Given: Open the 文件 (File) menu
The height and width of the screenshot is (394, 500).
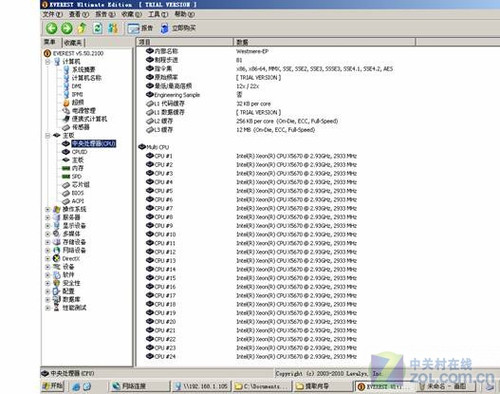Looking at the screenshot, I should pyautogui.click(x=53, y=14).
